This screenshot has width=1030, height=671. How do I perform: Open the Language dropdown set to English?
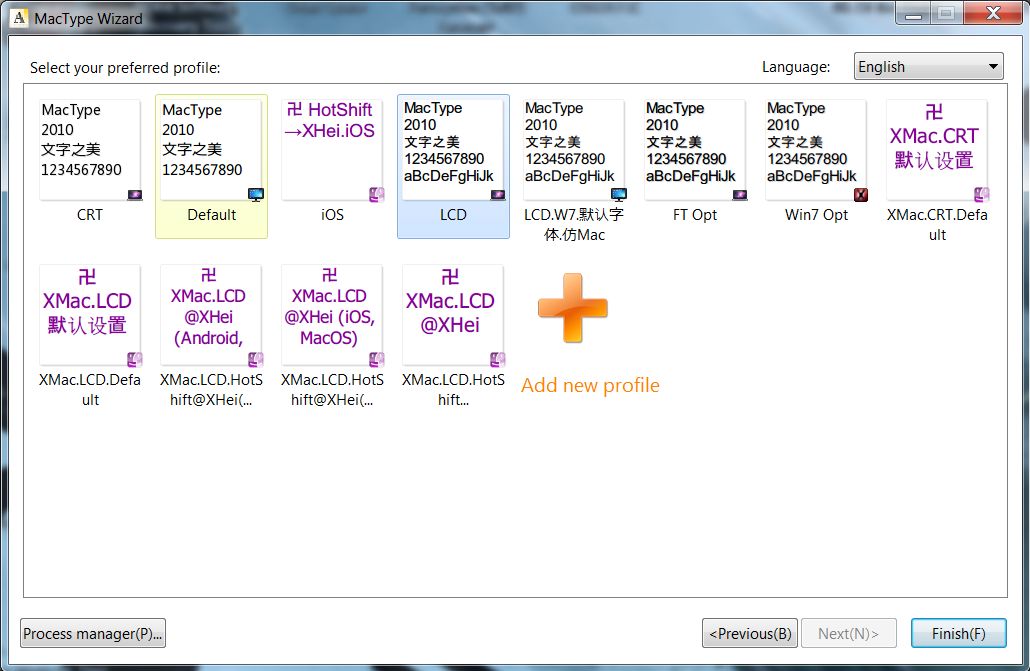[x=928, y=66]
